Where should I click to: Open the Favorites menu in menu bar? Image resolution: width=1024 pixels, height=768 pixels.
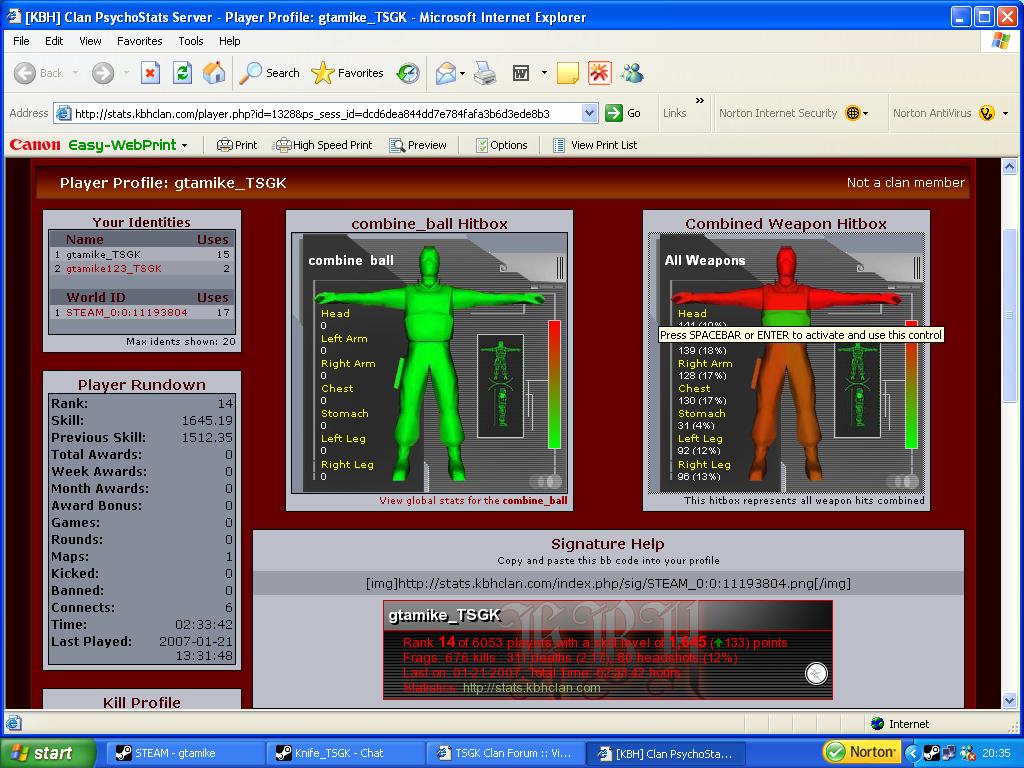click(x=139, y=41)
